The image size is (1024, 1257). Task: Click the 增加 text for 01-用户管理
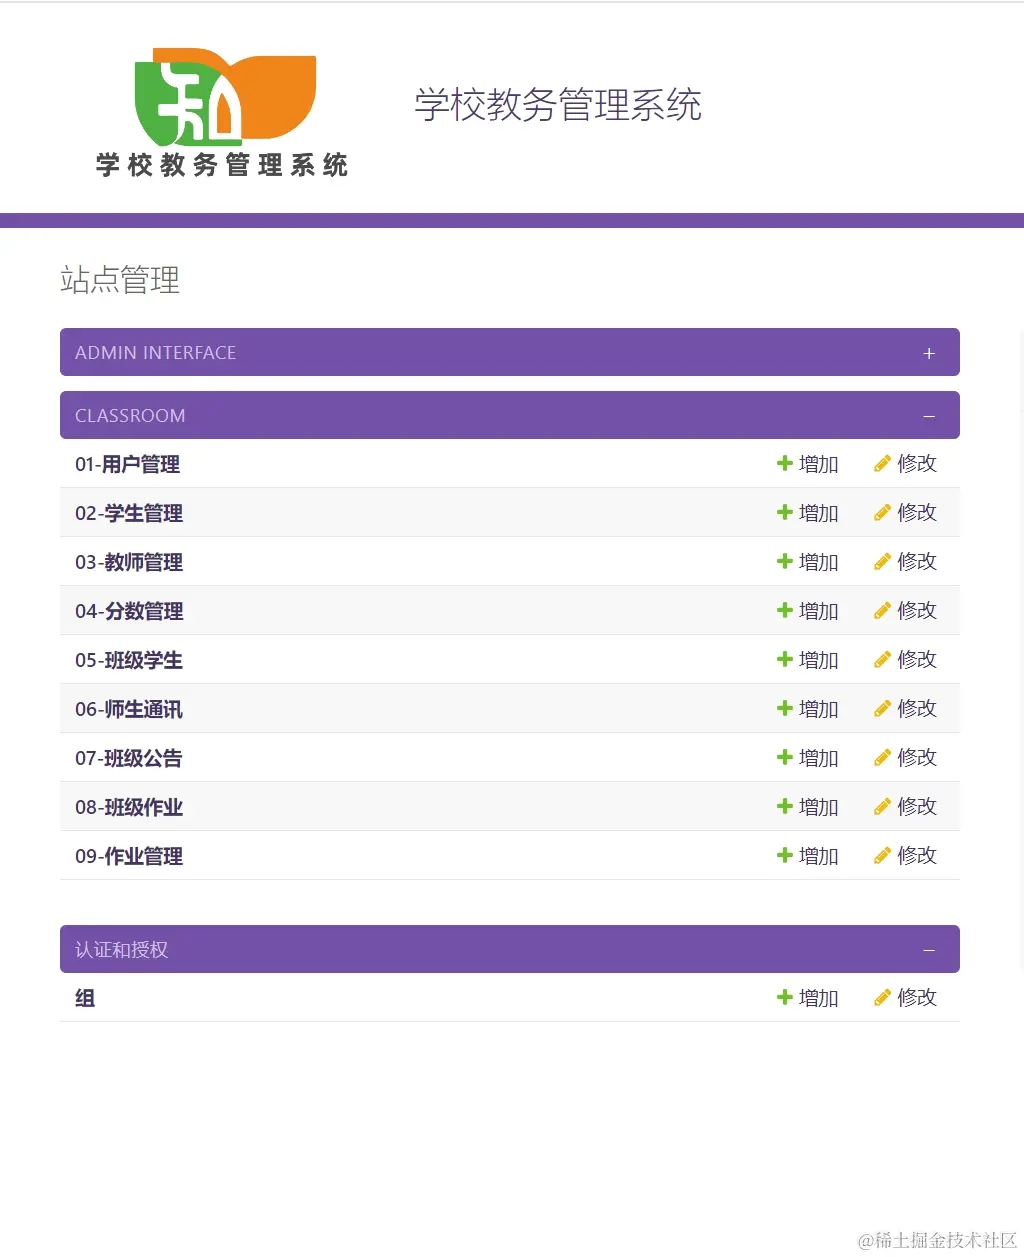point(818,464)
